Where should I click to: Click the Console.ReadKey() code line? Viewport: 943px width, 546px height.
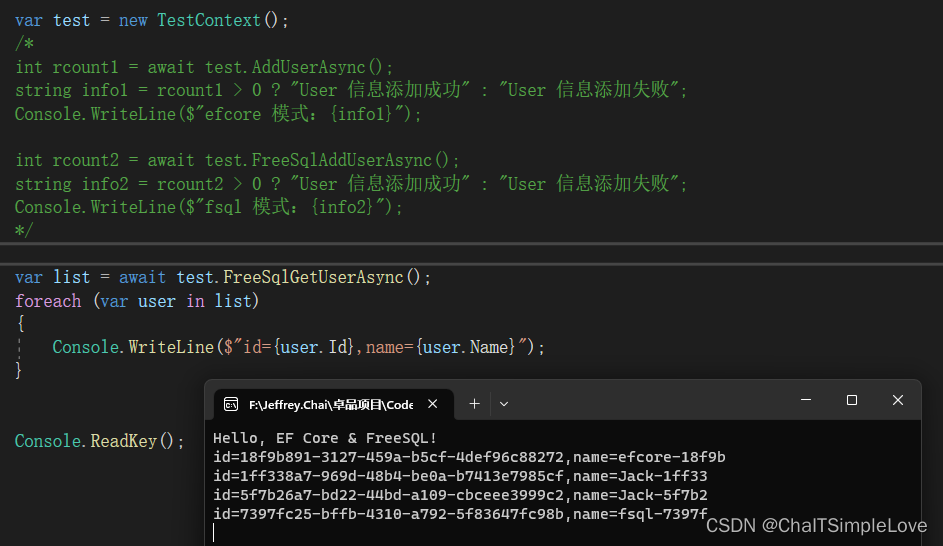point(99,441)
